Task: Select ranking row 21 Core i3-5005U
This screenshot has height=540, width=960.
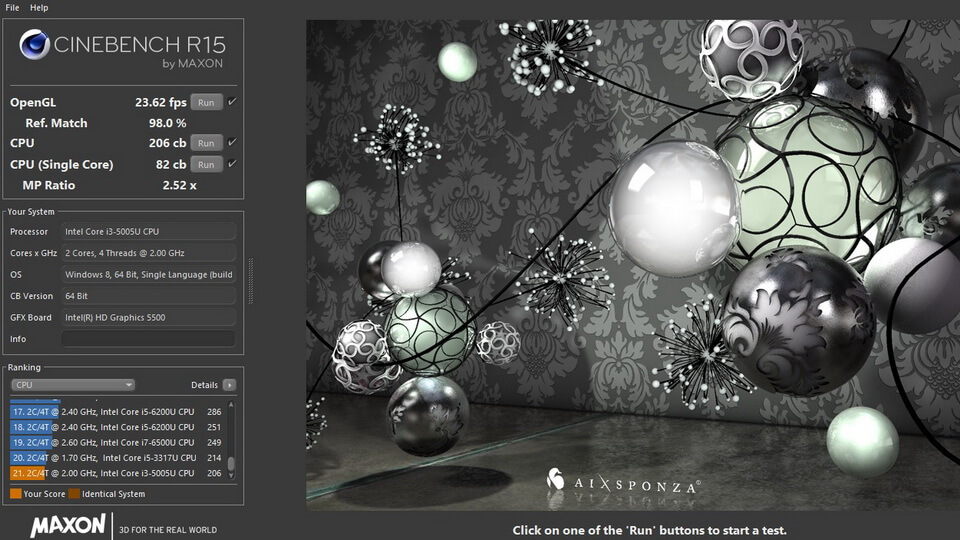Action: click(117, 473)
